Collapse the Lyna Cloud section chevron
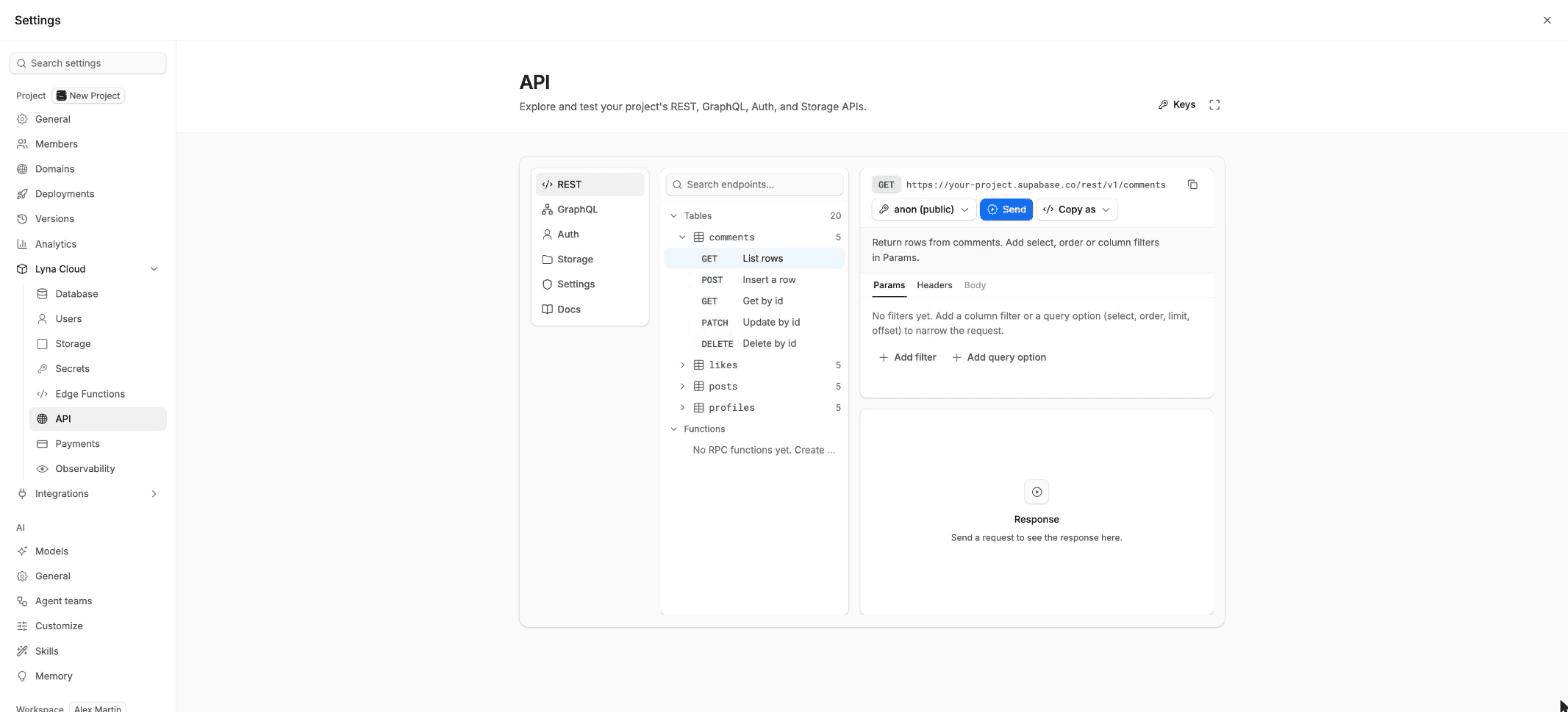Image resolution: width=1568 pixels, height=712 pixels. click(x=154, y=269)
